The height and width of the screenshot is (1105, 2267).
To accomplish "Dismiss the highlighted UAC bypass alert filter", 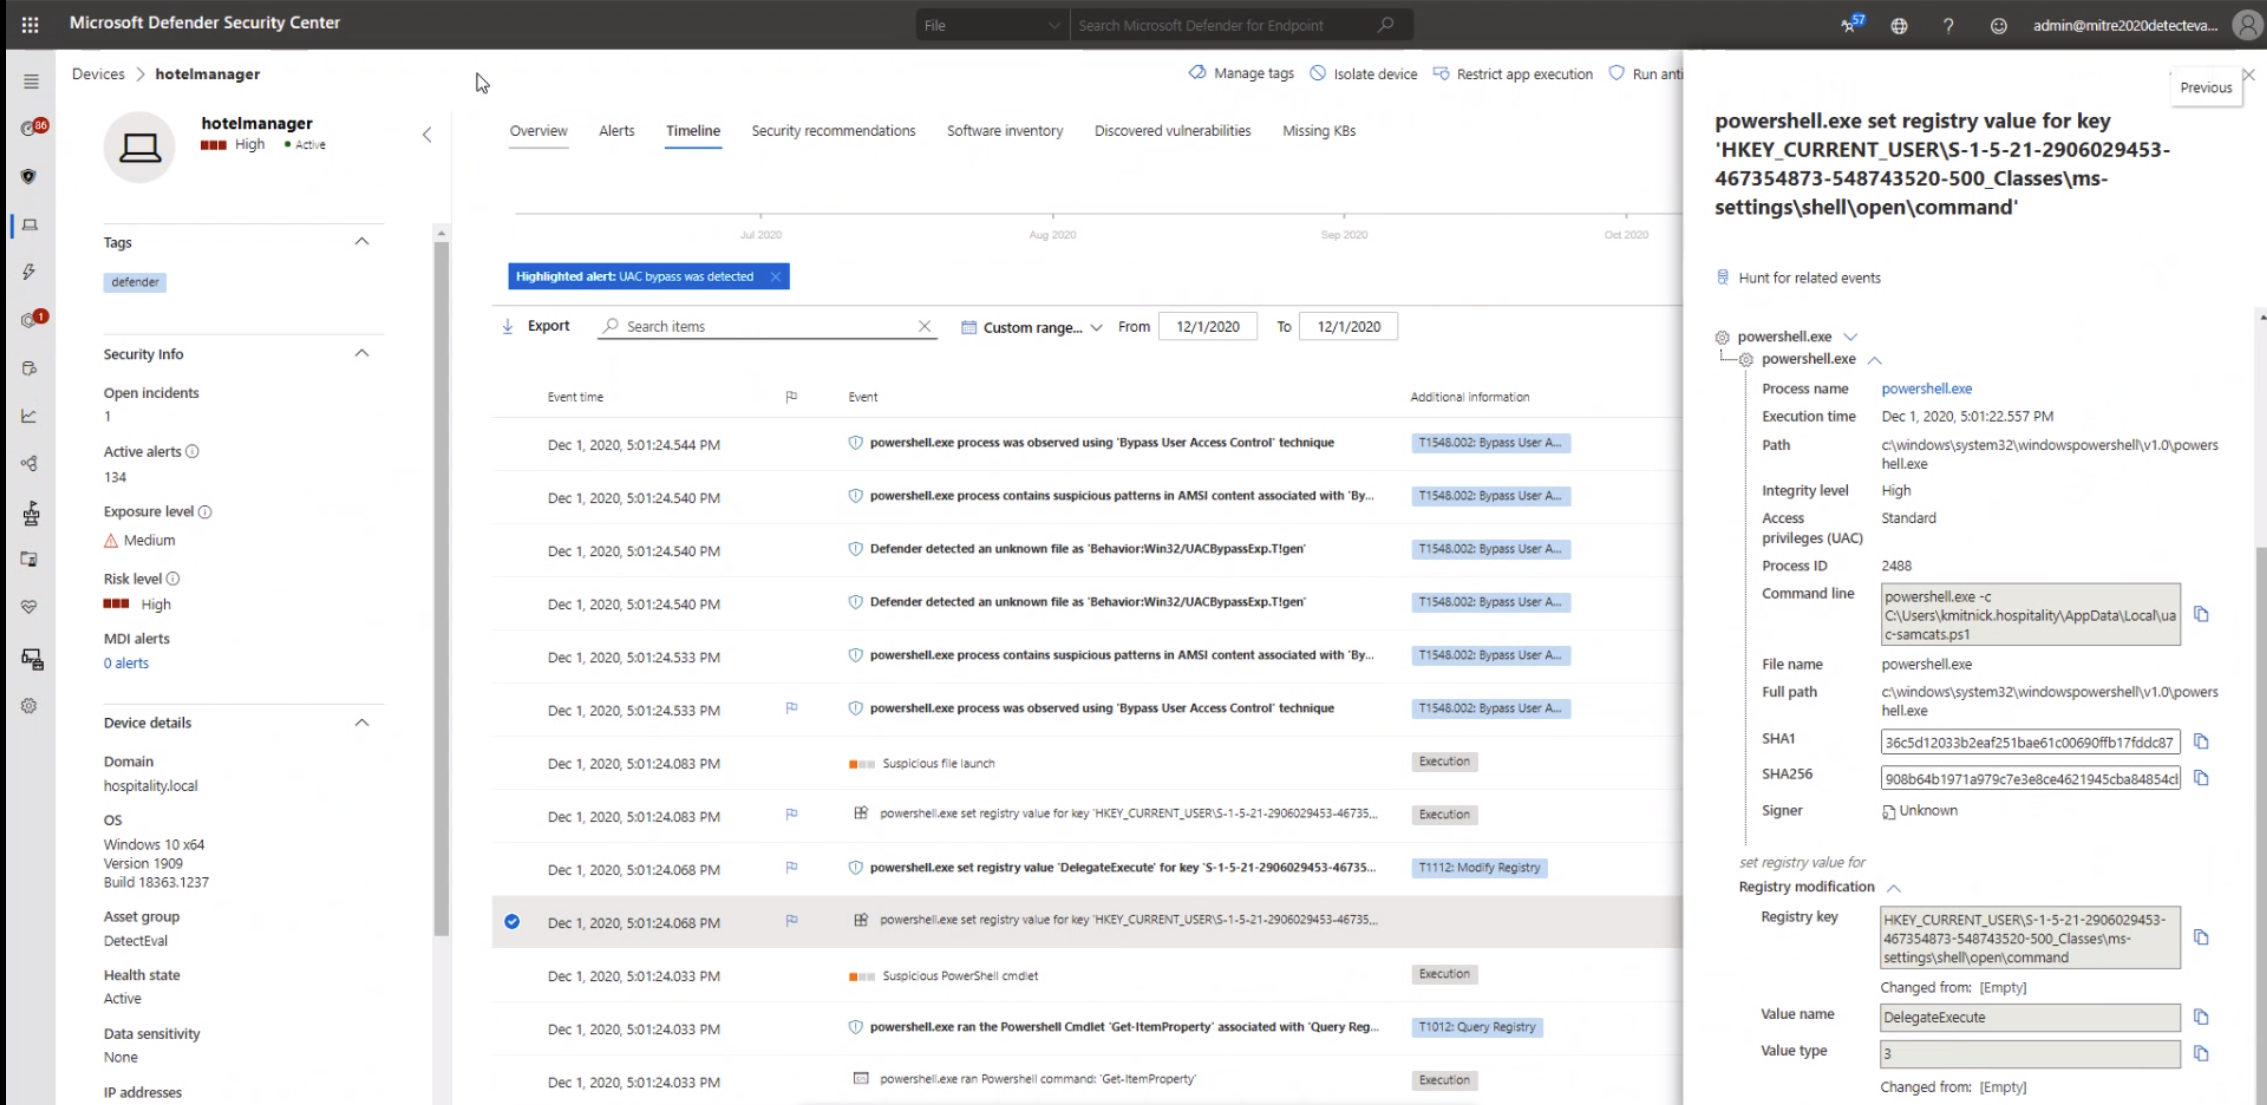I will (775, 277).
